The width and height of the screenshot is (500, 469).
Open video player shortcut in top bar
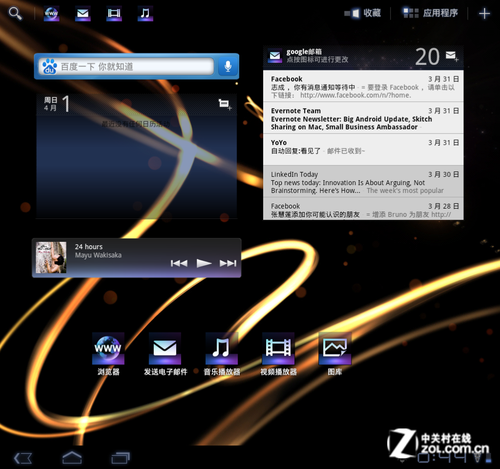114,14
